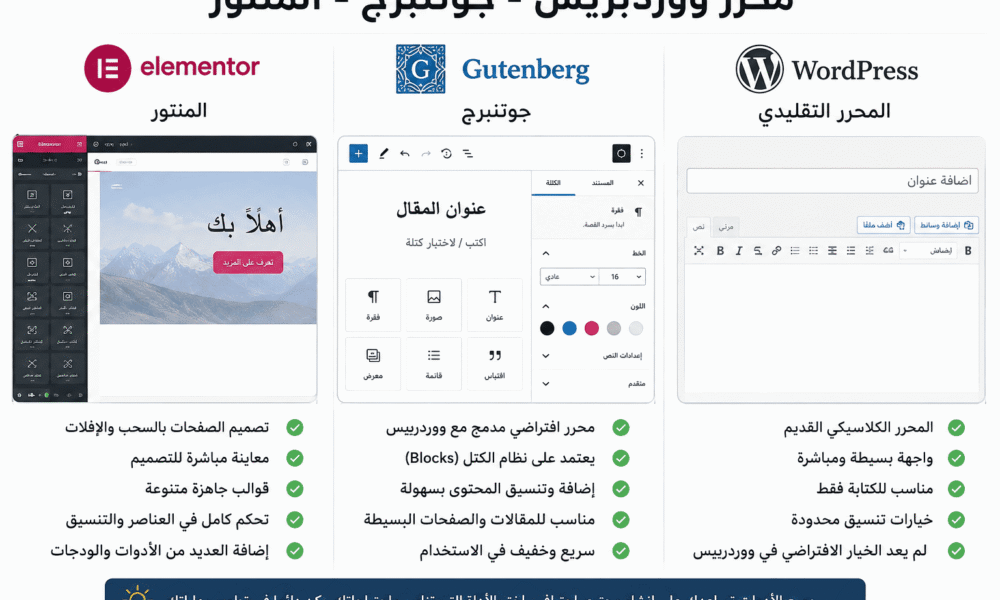Image resolution: width=1000 pixels, height=600 pixels.
Task: Click the اضافة عنوان title input field
Action: coord(832,181)
